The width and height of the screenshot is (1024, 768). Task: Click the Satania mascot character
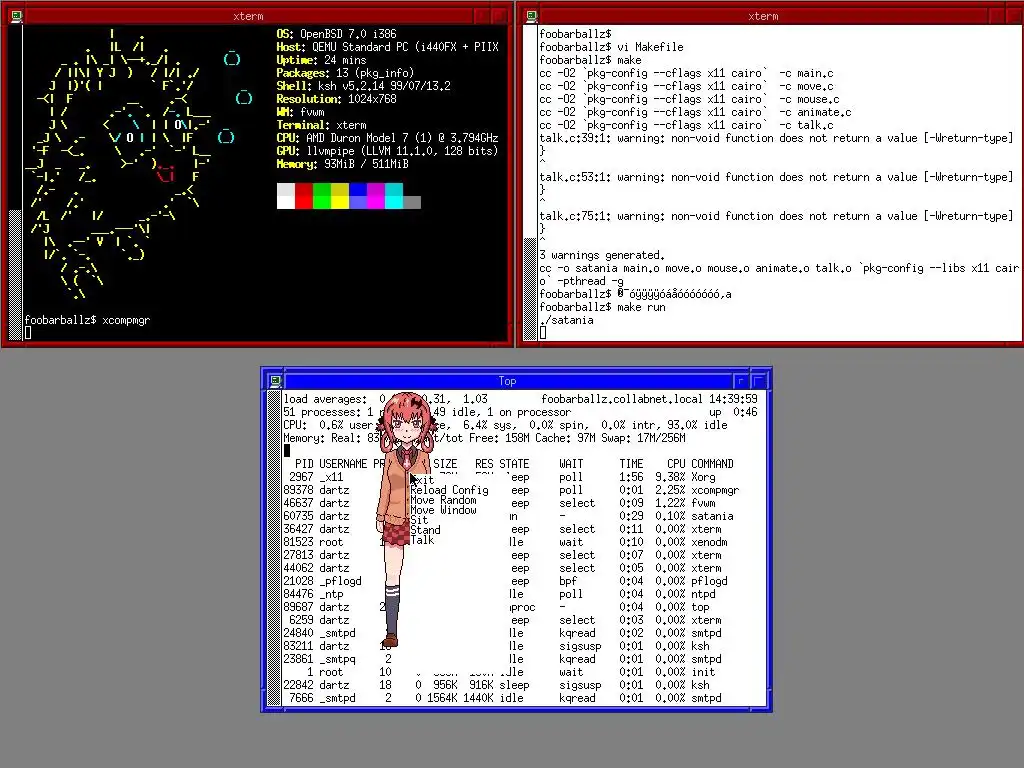point(404,519)
